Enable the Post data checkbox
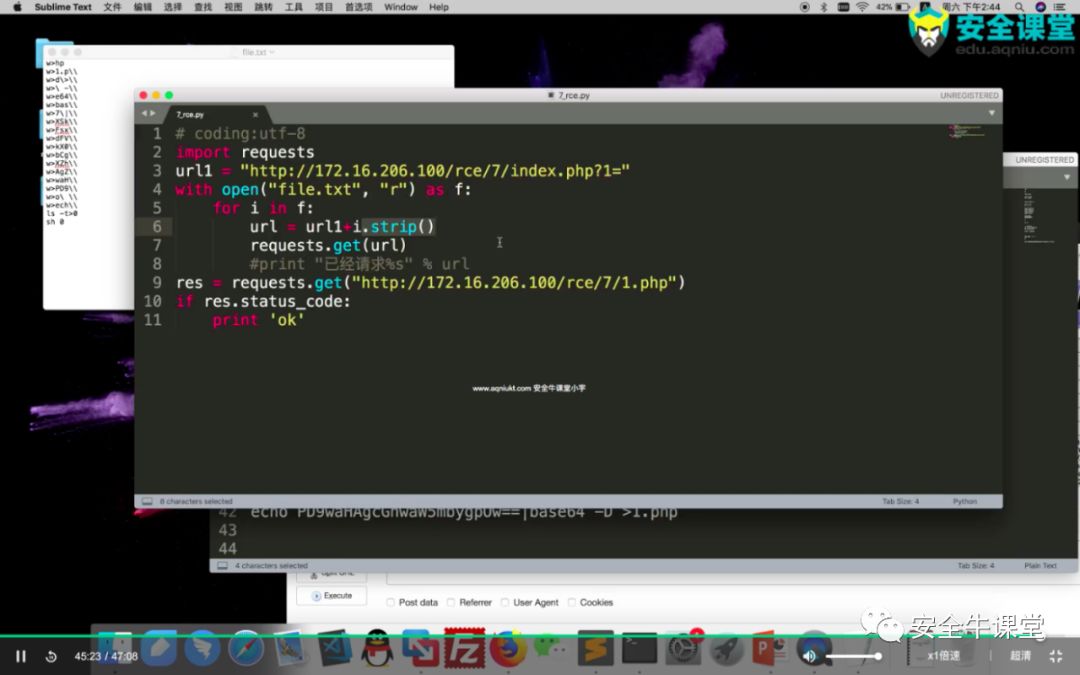Viewport: 1080px width, 675px height. click(391, 603)
